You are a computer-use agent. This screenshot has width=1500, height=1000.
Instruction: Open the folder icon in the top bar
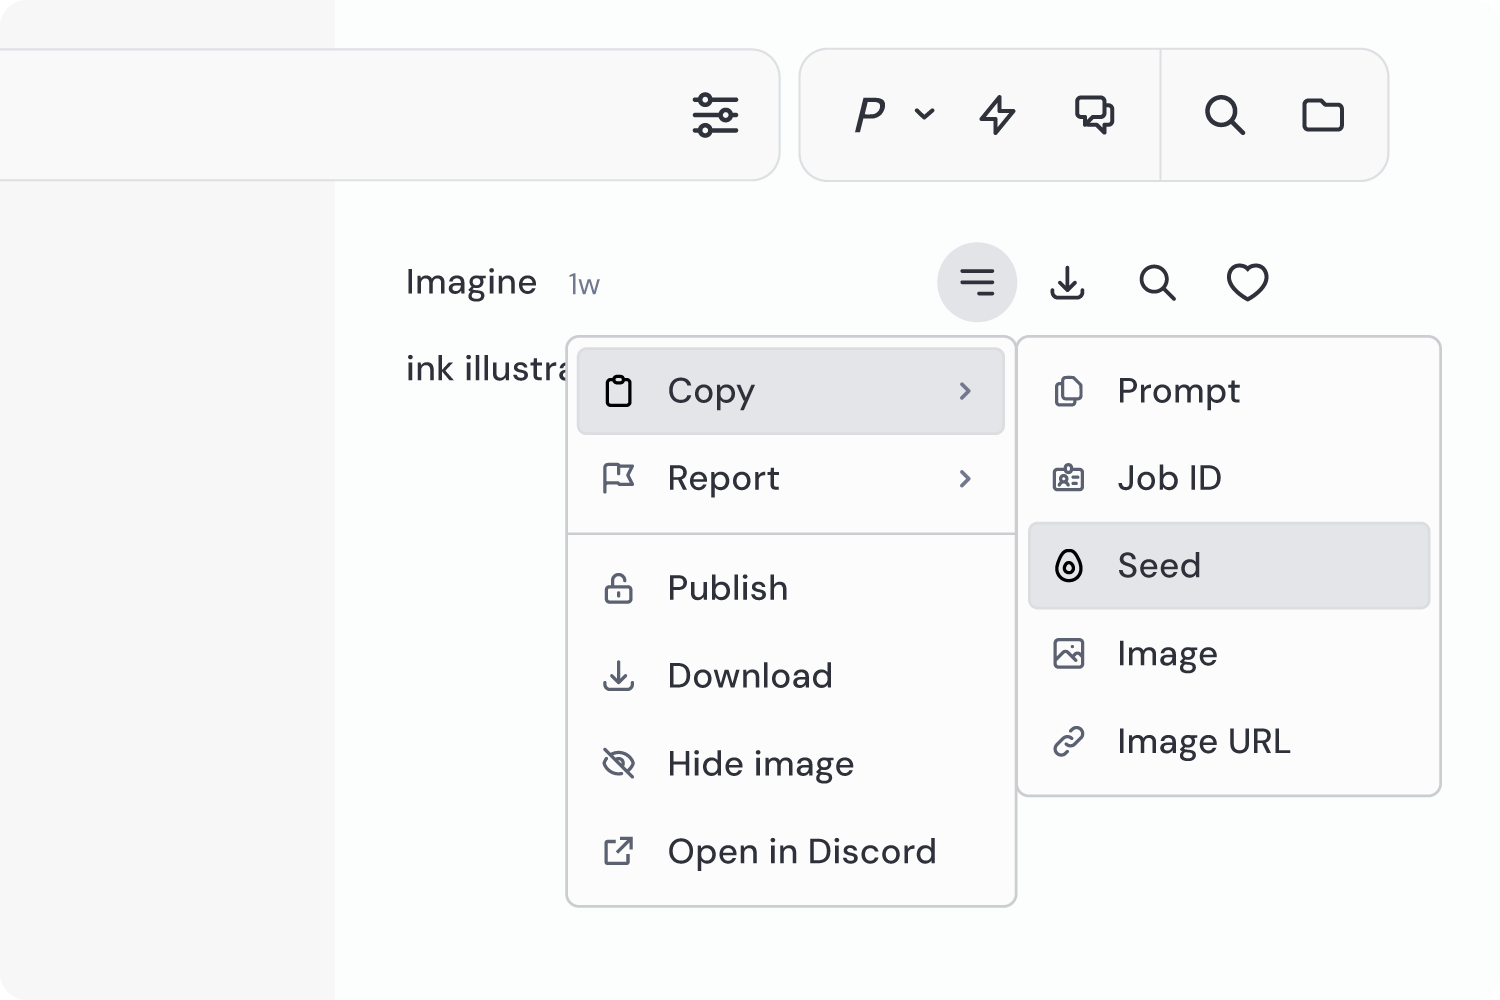point(1324,114)
